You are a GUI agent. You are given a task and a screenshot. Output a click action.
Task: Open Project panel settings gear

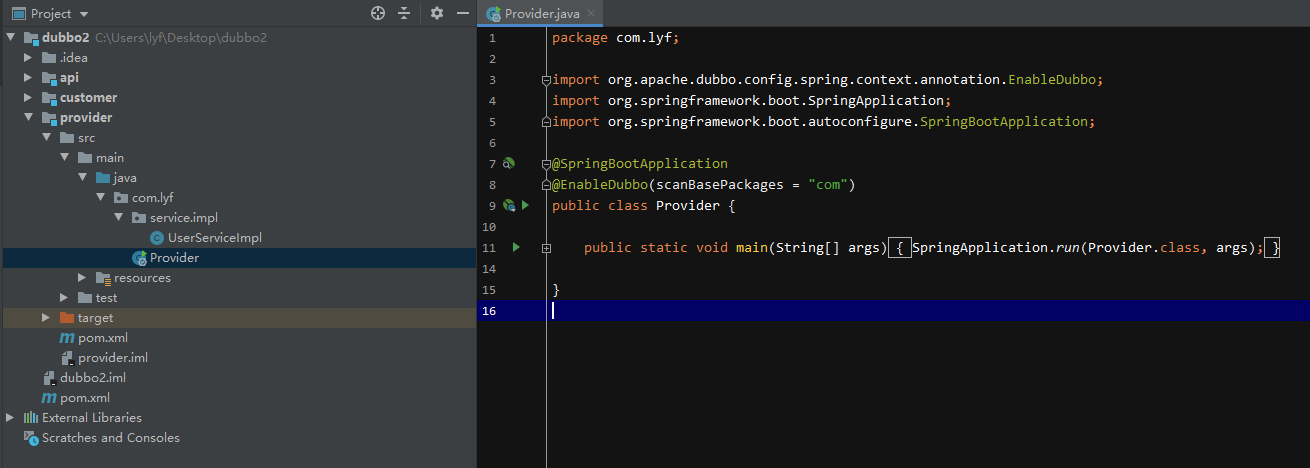[436, 13]
